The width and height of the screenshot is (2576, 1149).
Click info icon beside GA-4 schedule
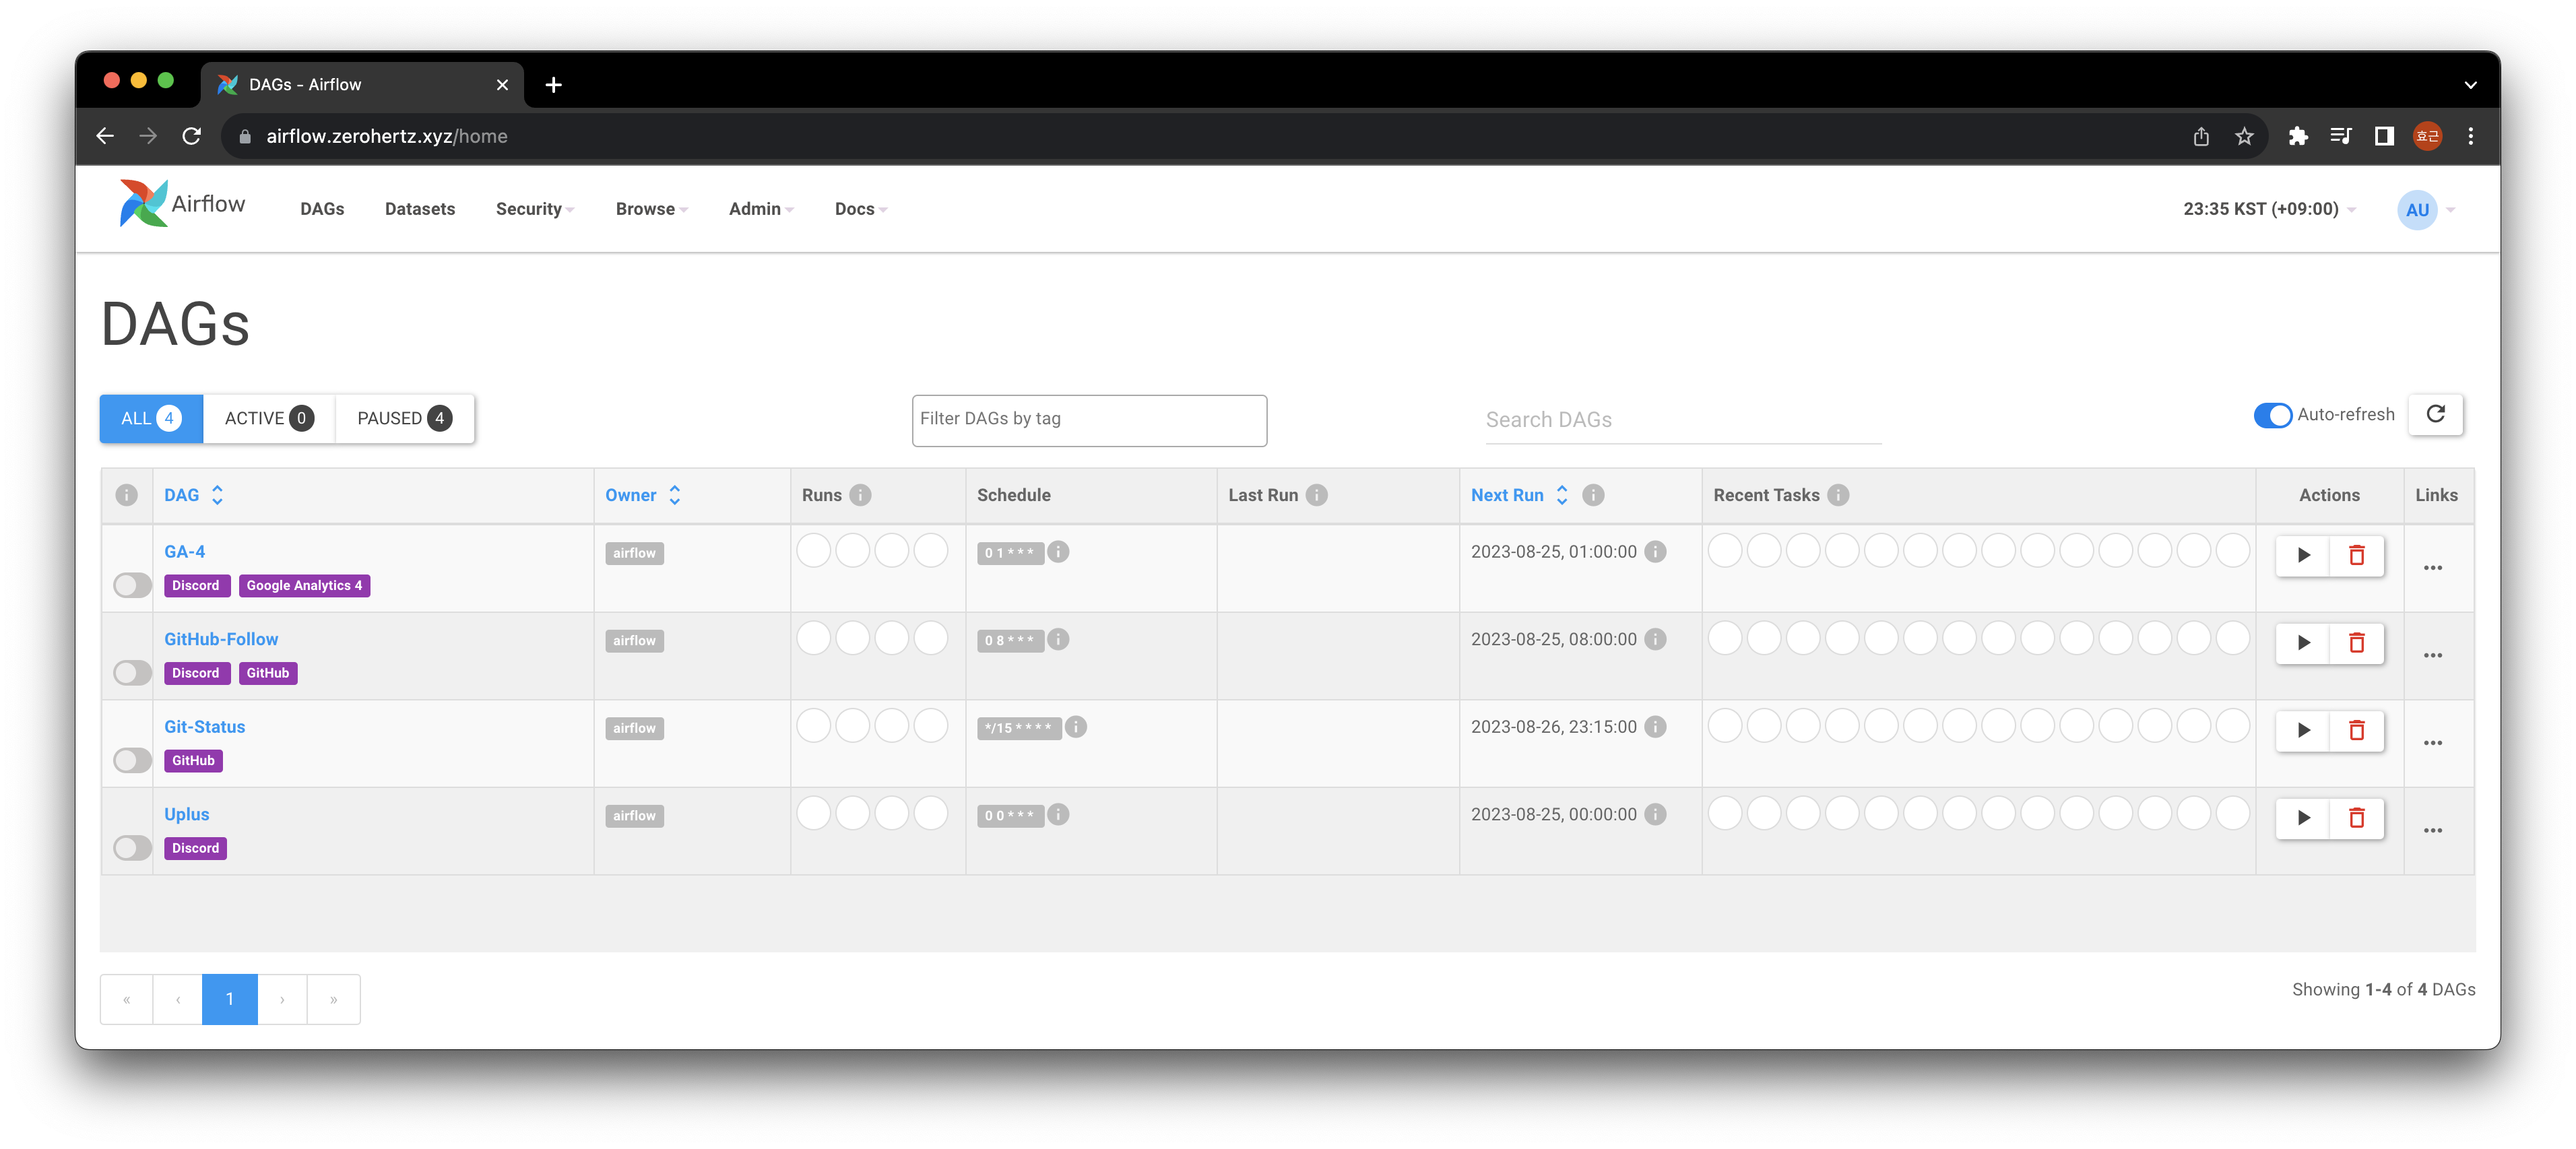point(1058,552)
